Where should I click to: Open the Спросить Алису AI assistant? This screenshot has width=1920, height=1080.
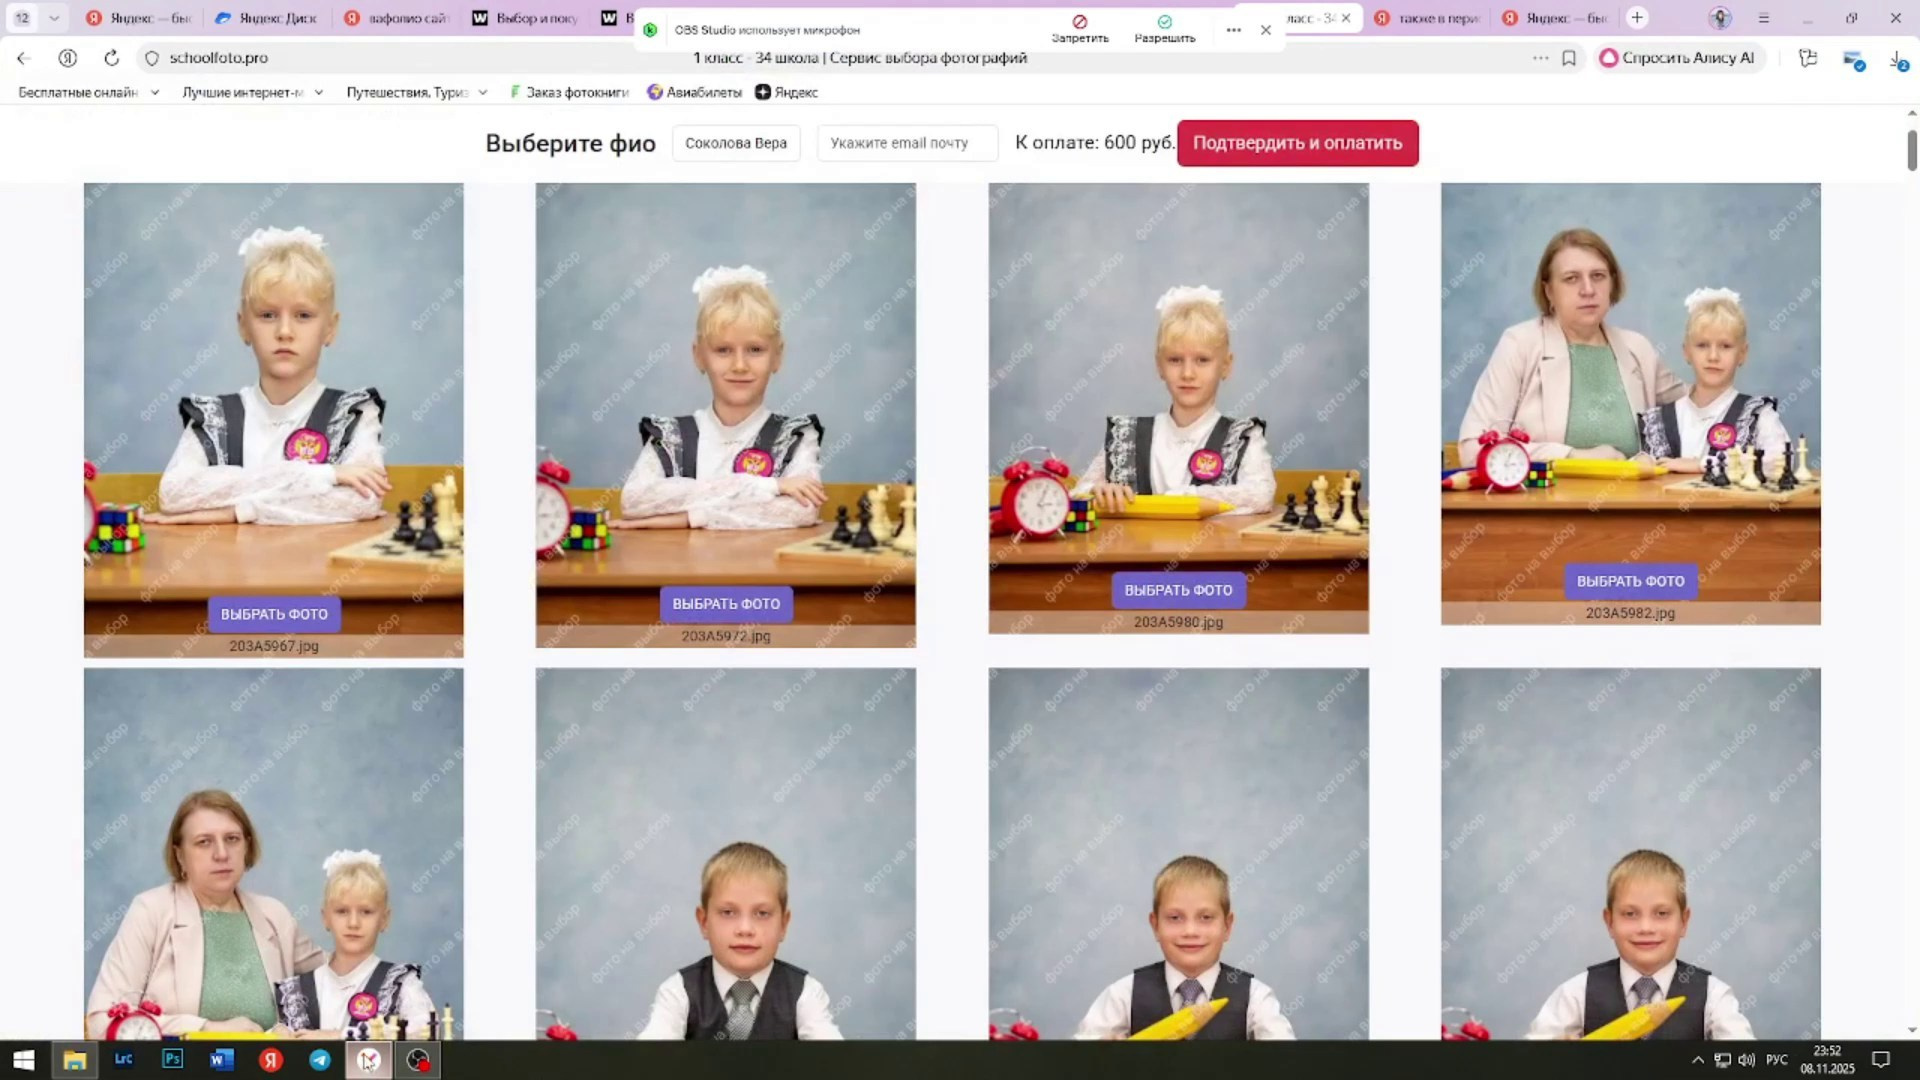(x=1678, y=58)
